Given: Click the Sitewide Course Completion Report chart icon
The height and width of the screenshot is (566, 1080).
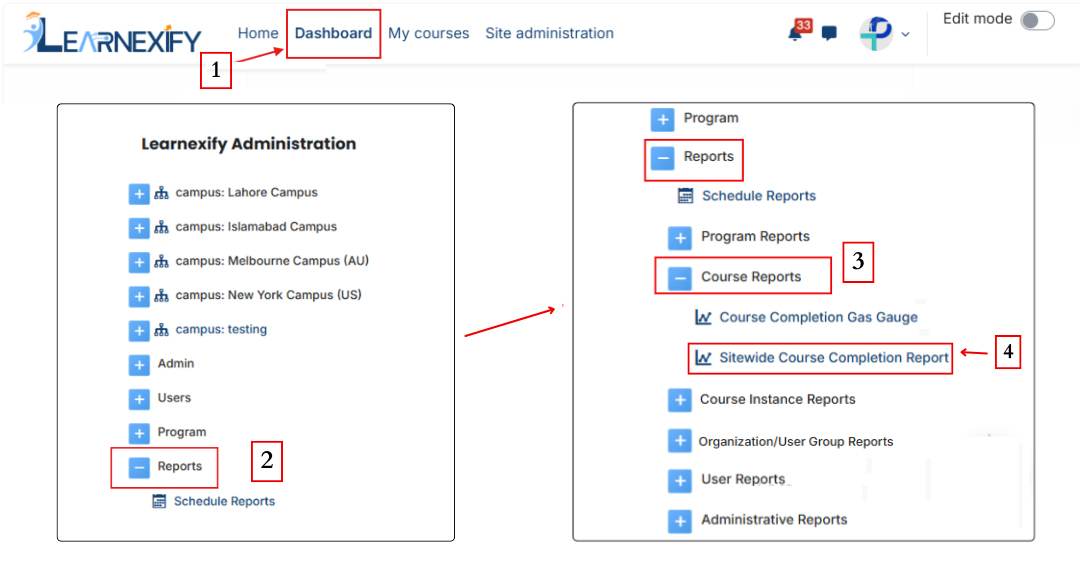Looking at the screenshot, I should pyautogui.click(x=703, y=358).
